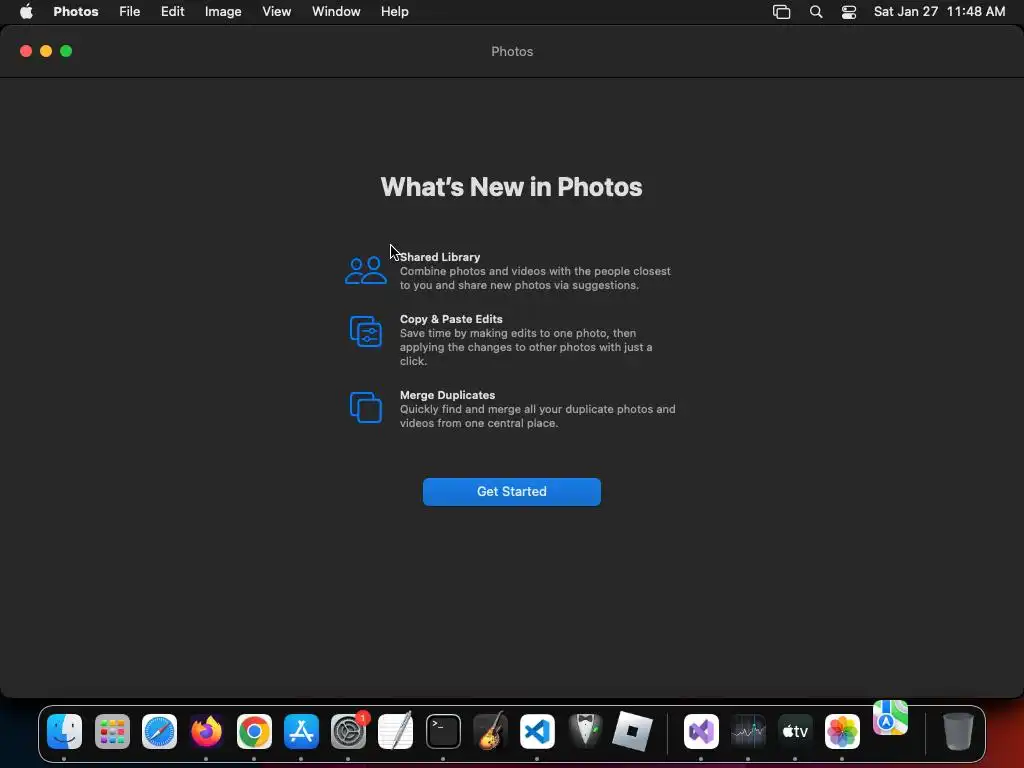Select the "Copy & Paste Edits" heading
1024x768 pixels.
click(451, 319)
